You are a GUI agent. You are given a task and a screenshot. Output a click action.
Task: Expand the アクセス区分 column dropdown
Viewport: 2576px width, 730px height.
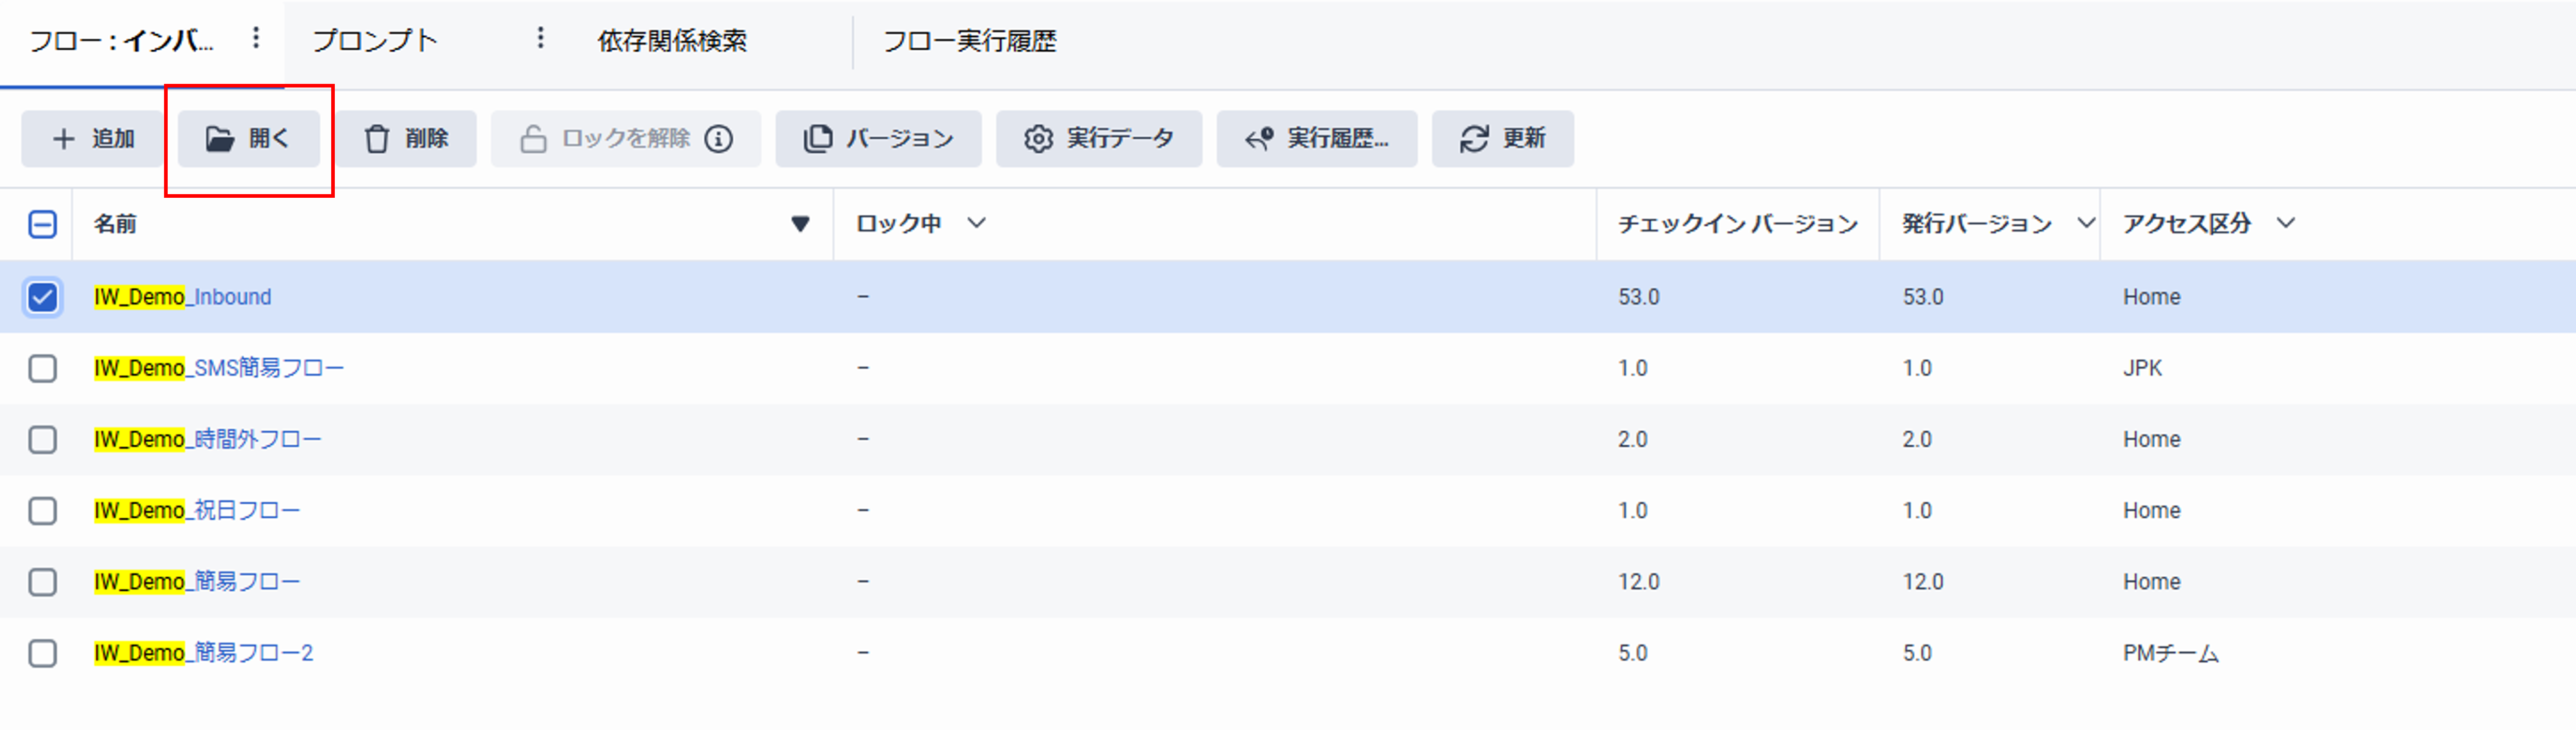click(x=2286, y=223)
